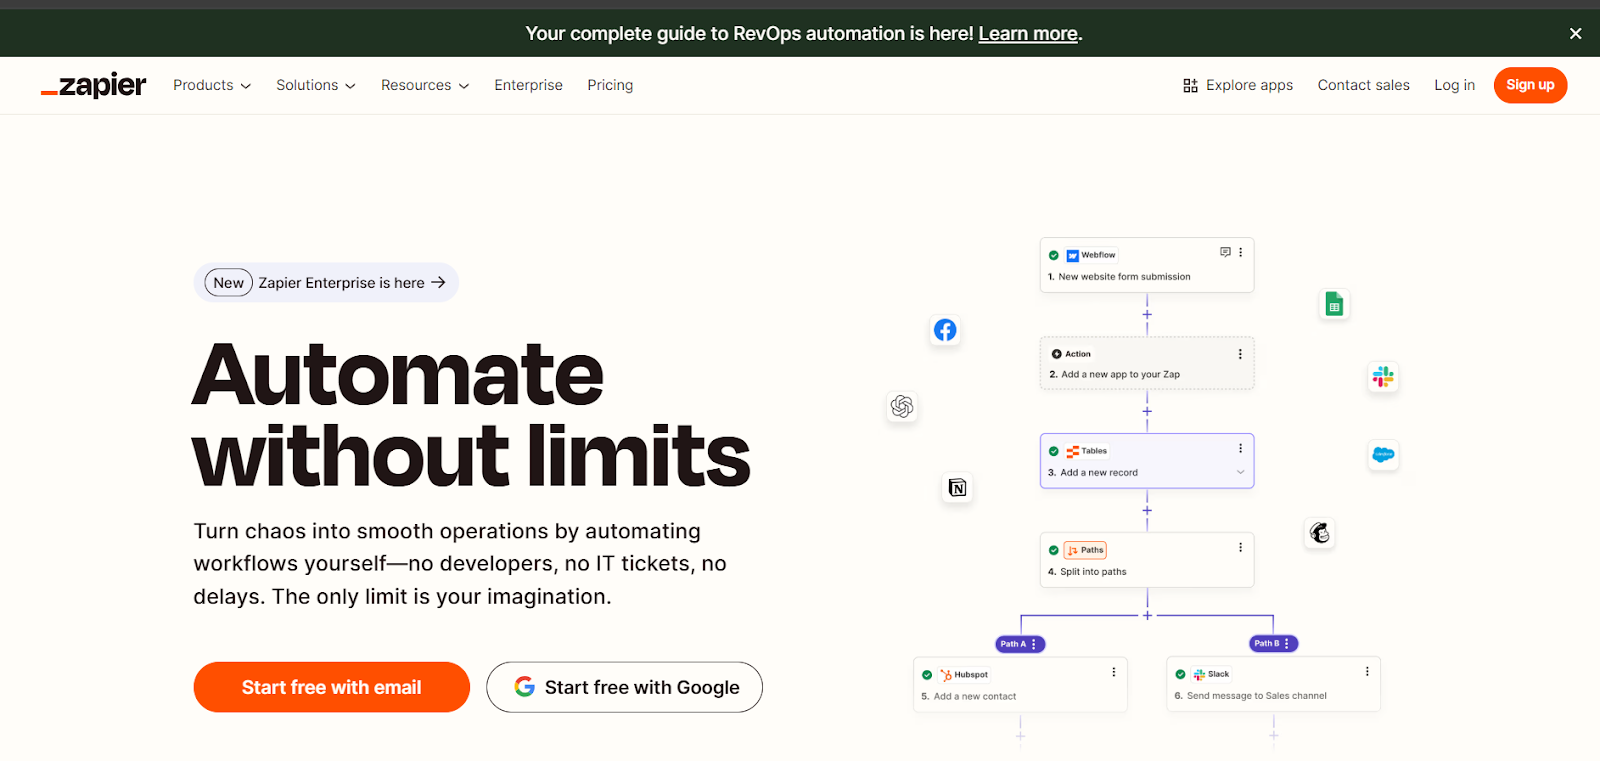
Task: Select the New website form submission step
Action: [1147, 265]
